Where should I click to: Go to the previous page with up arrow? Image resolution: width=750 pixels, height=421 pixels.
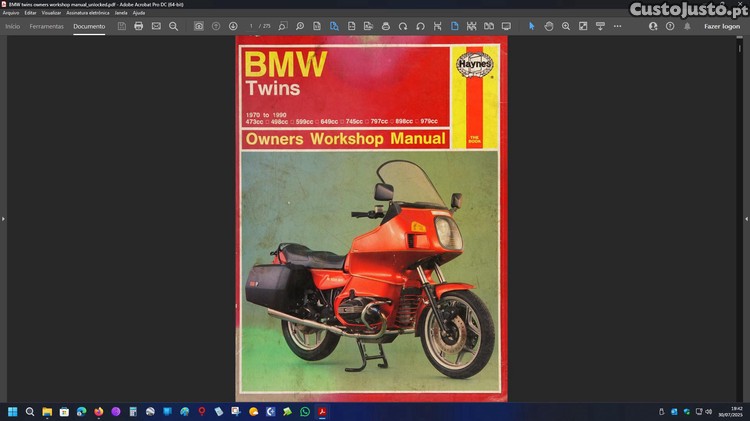[216, 26]
